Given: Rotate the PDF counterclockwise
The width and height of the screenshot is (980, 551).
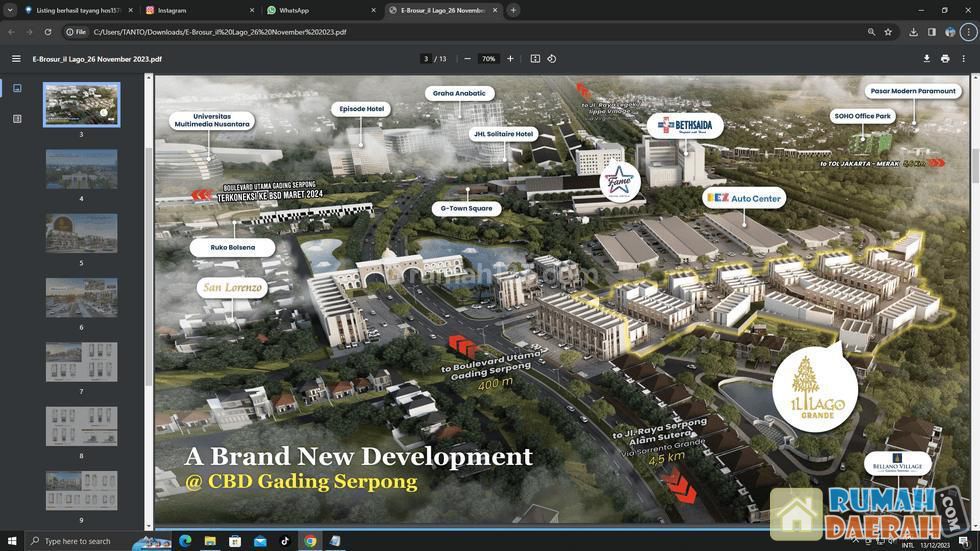Looking at the screenshot, I should coord(552,59).
